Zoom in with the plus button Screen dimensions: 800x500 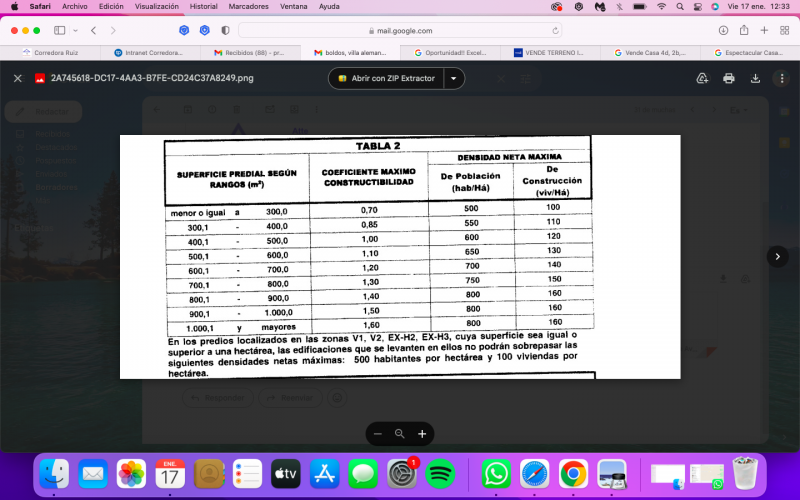click(422, 434)
